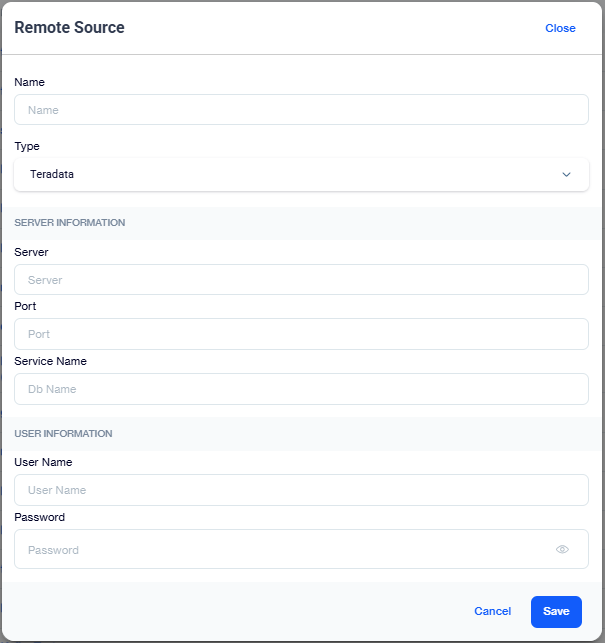This screenshot has height=643, width=605.
Task: Focus the Name input field
Action: pyautogui.click(x=301, y=109)
